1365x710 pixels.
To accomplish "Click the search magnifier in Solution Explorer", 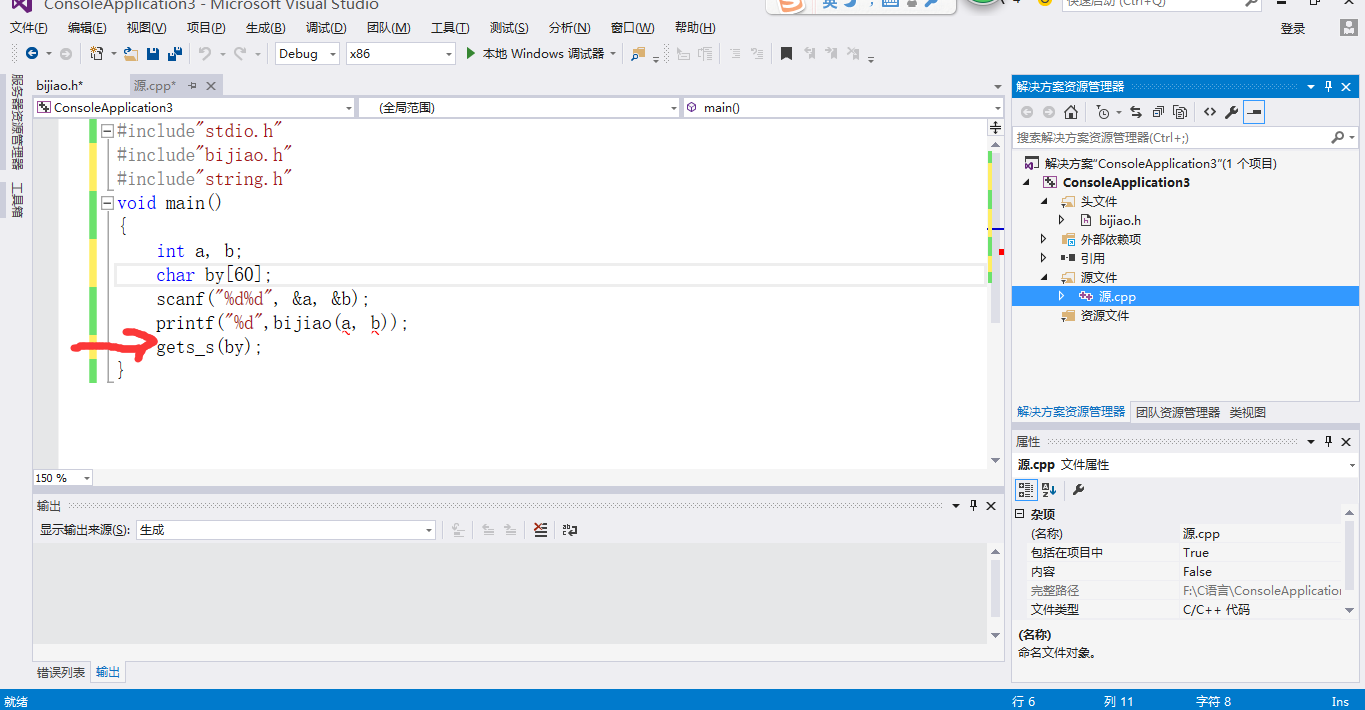I will pyautogui.click(x=1337, y=137).
